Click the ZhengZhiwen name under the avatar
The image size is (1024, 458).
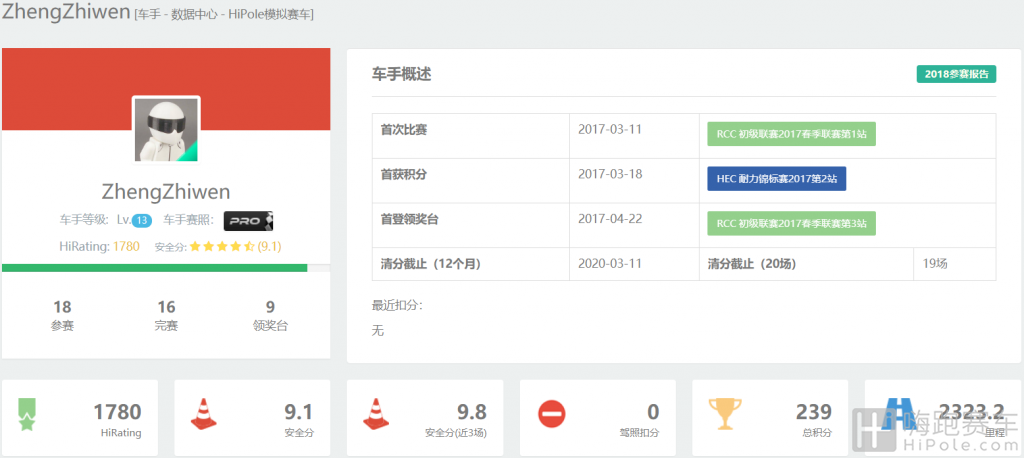click(166, 192)
